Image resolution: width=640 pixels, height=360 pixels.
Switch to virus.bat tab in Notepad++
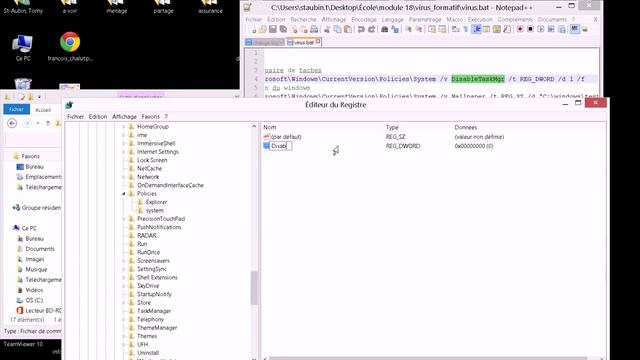(x=304, y=42)
